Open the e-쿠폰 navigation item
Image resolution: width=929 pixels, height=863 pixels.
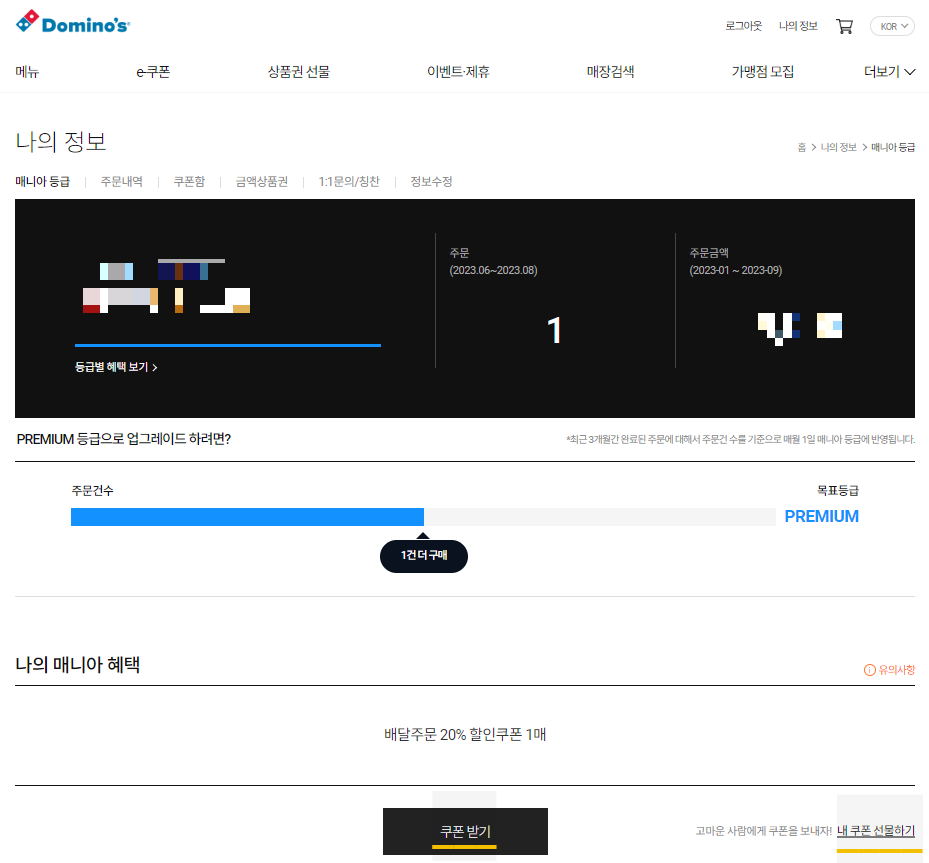(x=153, y=72)
